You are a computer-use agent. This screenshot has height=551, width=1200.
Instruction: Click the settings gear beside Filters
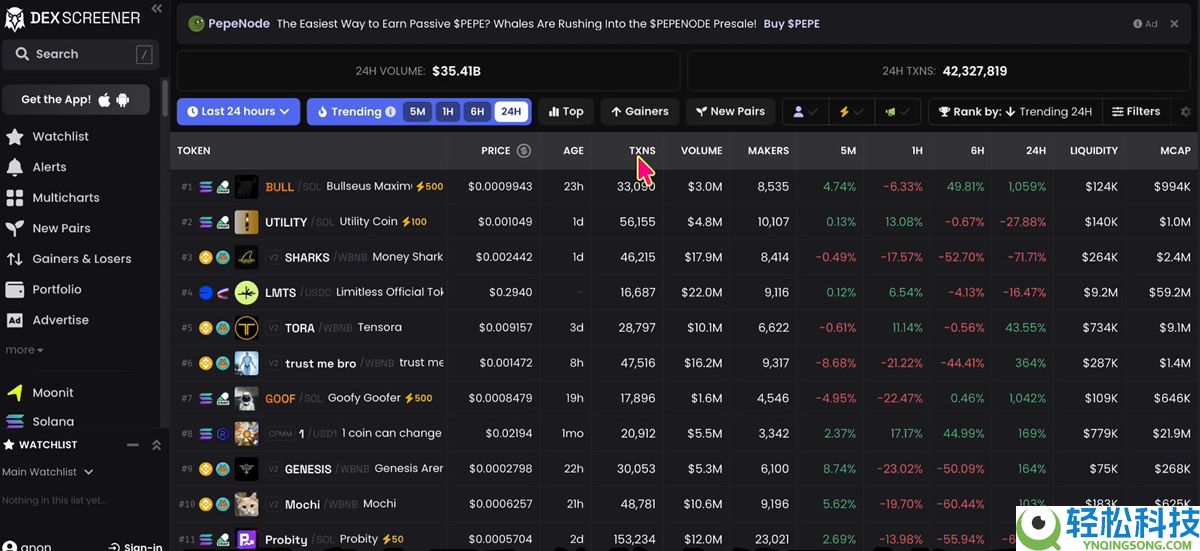coord(1186,112)
